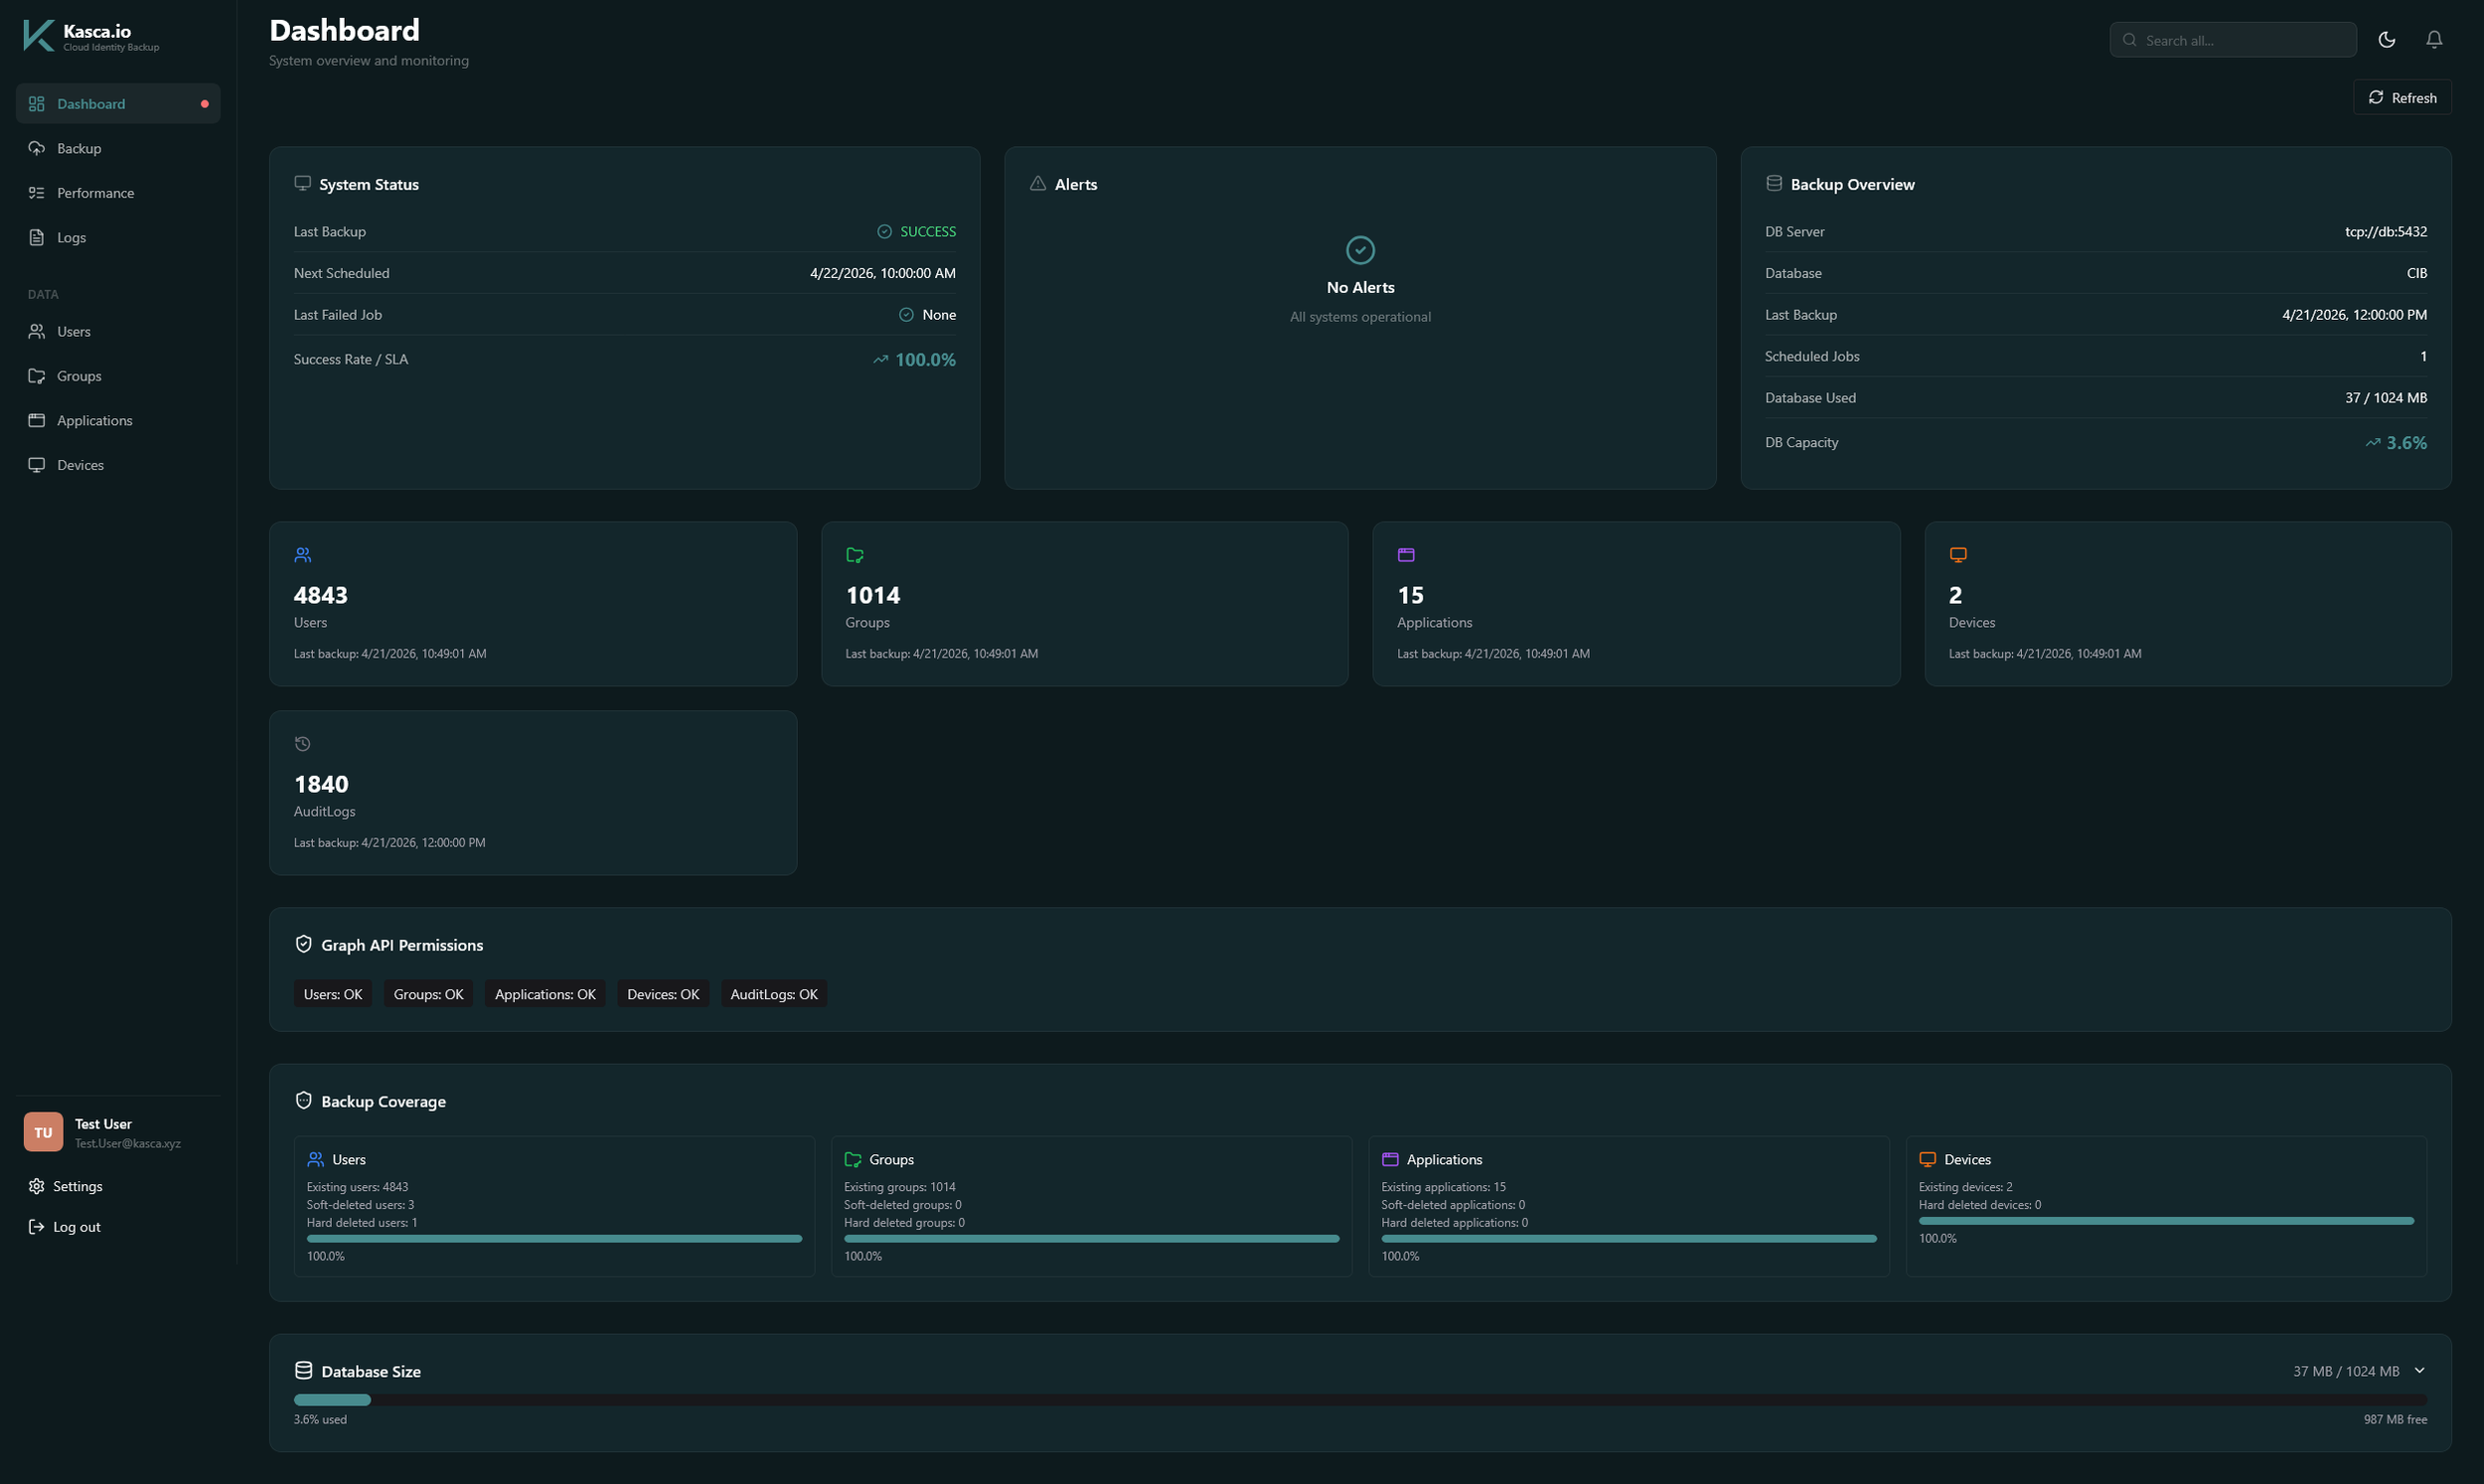2484x1484 pixels.
Task: Click the Applications: OK badge
Action: [x=545, y=994]
